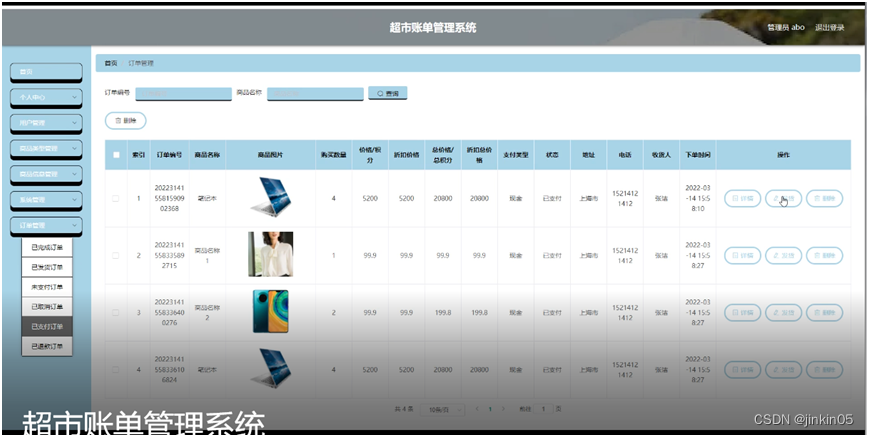Viewport: 869px width, 437px height.
Task: Click the 操作 column header
Action: (x=784, y=155)
